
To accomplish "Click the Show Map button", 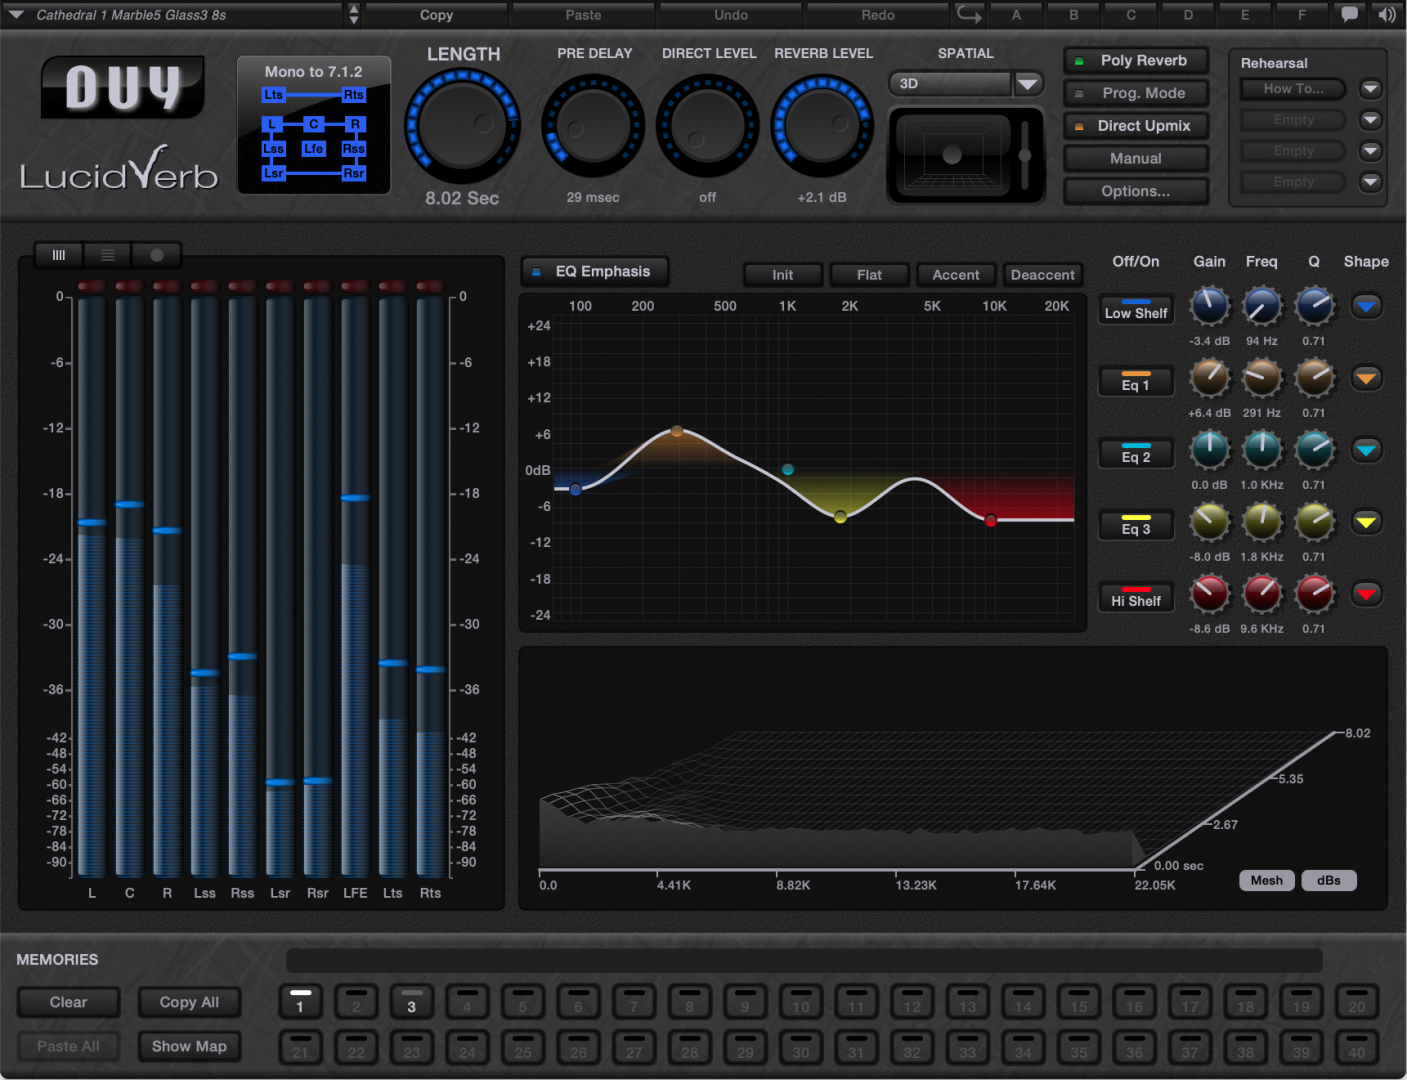I will (189, 1046).
